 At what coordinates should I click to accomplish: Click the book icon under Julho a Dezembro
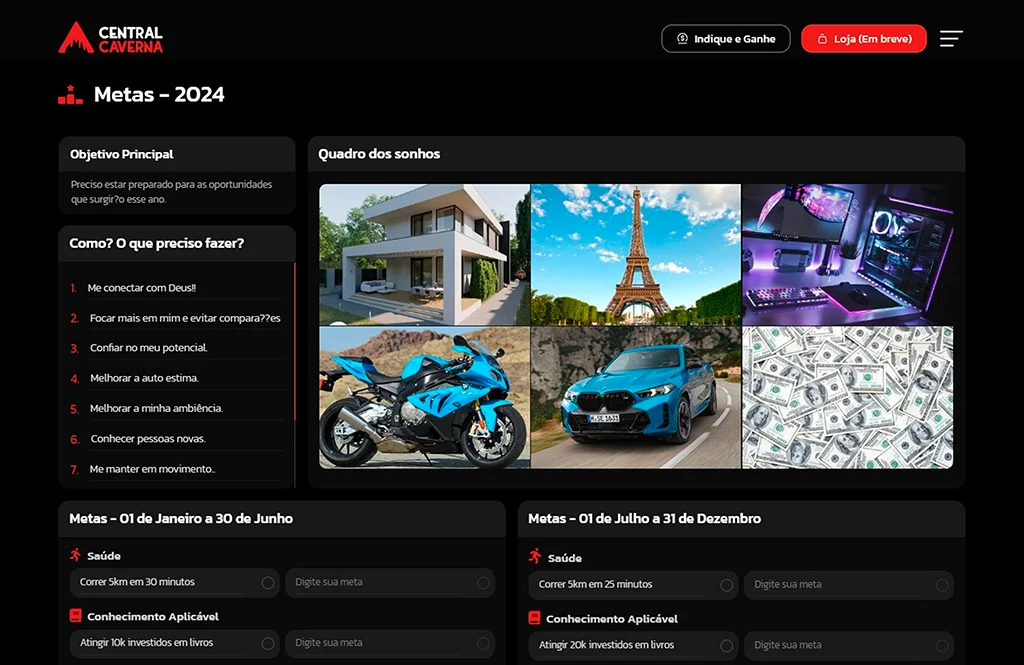point(535,618)
